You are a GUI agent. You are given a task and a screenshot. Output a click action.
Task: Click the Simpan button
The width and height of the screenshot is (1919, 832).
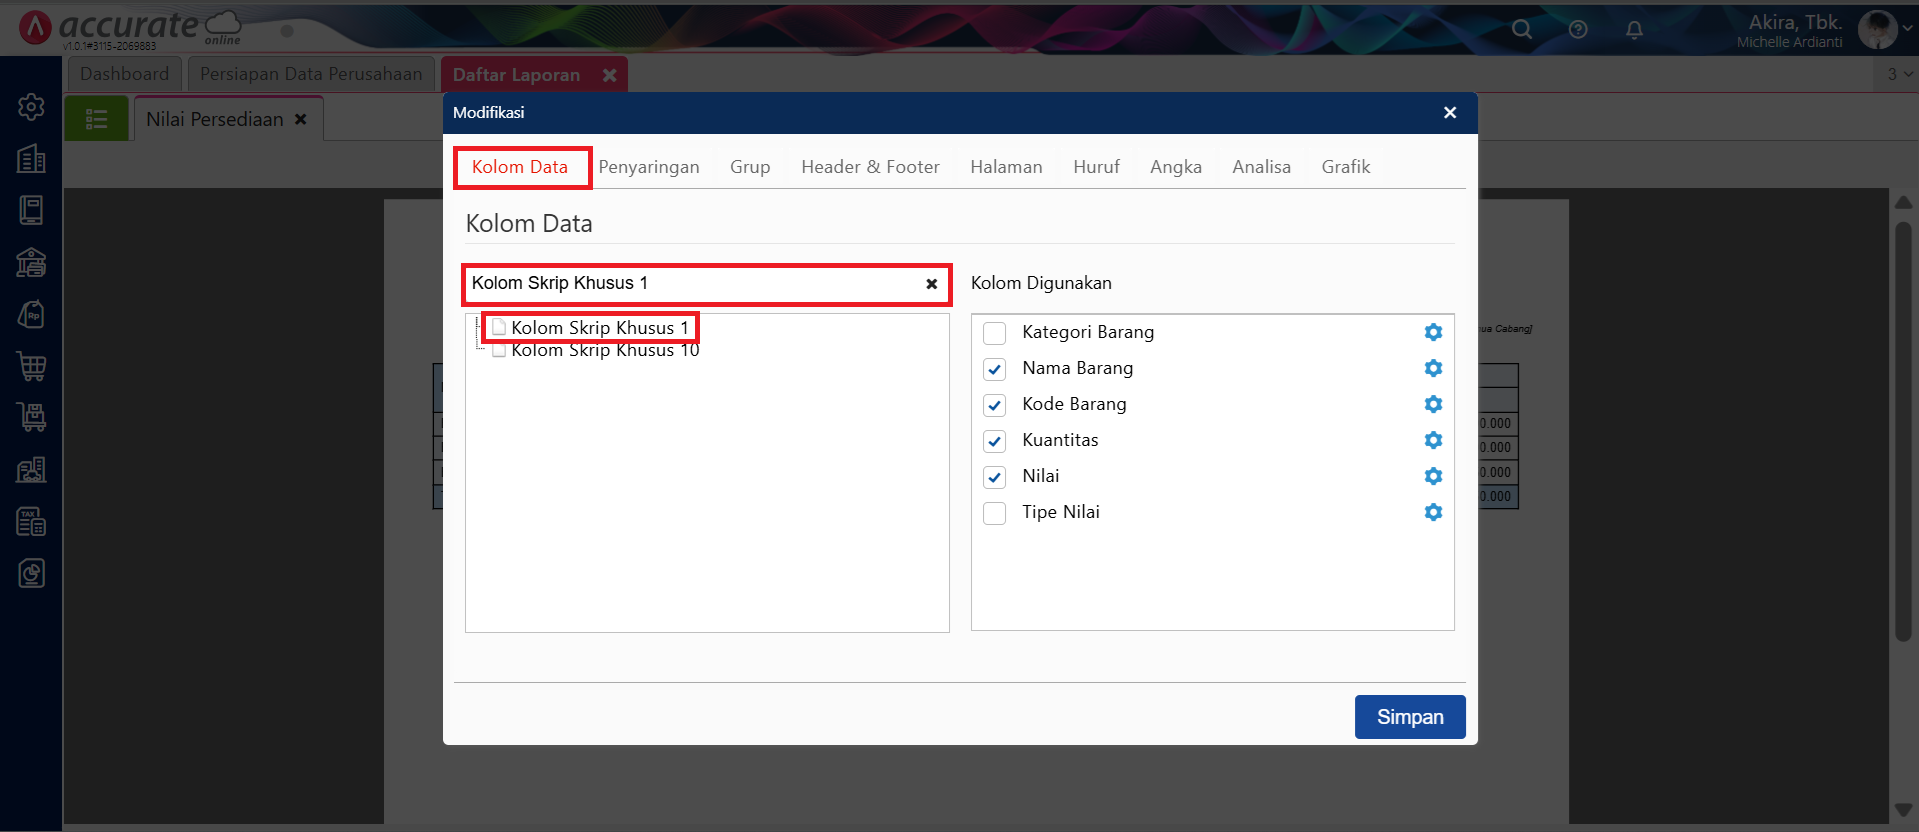(x=1409, y=717)
